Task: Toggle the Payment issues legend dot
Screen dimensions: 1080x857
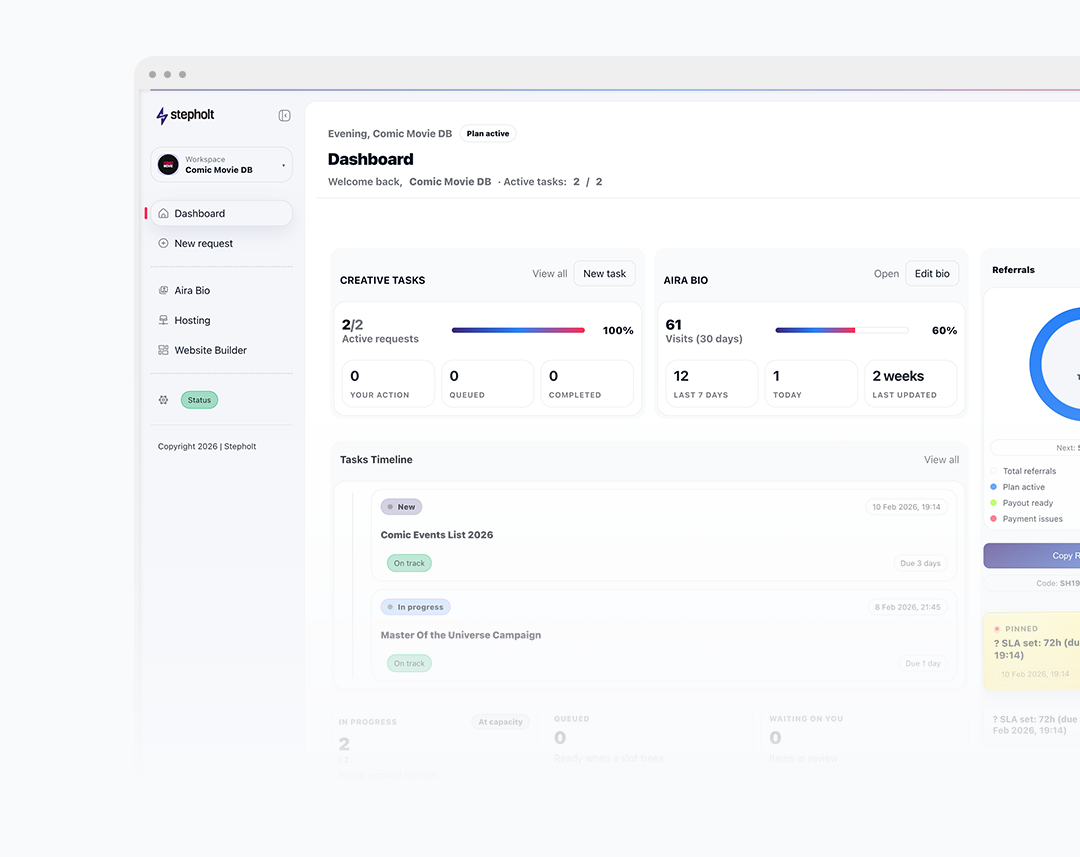Action: (993, 519)
